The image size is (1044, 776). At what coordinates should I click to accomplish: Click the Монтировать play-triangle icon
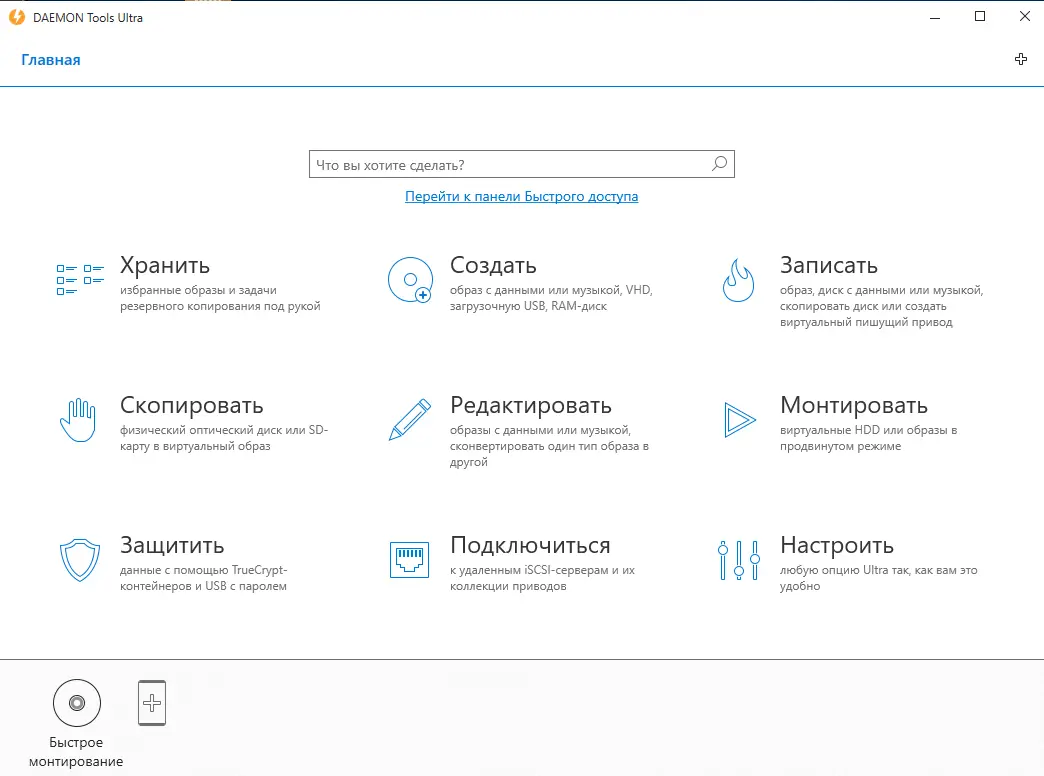[x=738, y=419]
